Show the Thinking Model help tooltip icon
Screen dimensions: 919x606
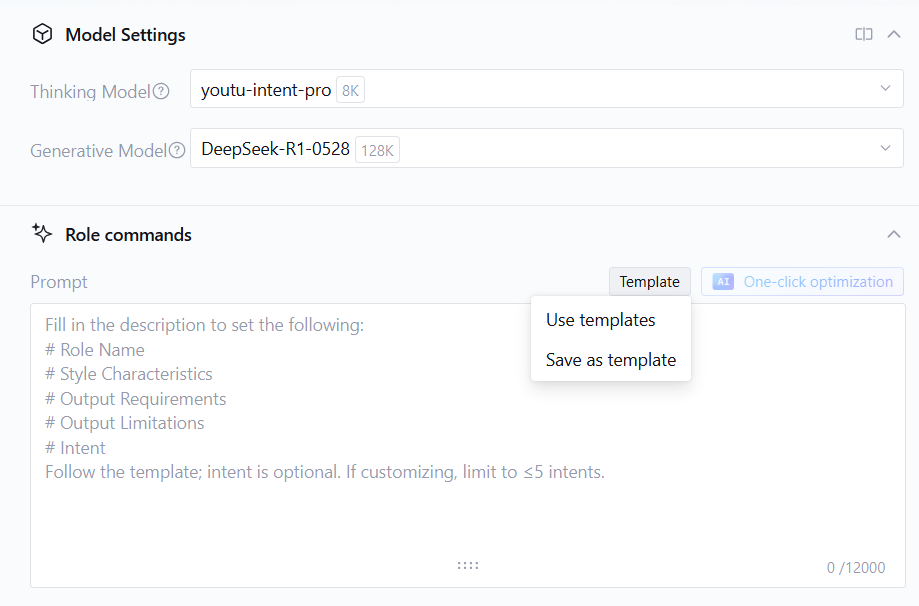coord(160,91)
